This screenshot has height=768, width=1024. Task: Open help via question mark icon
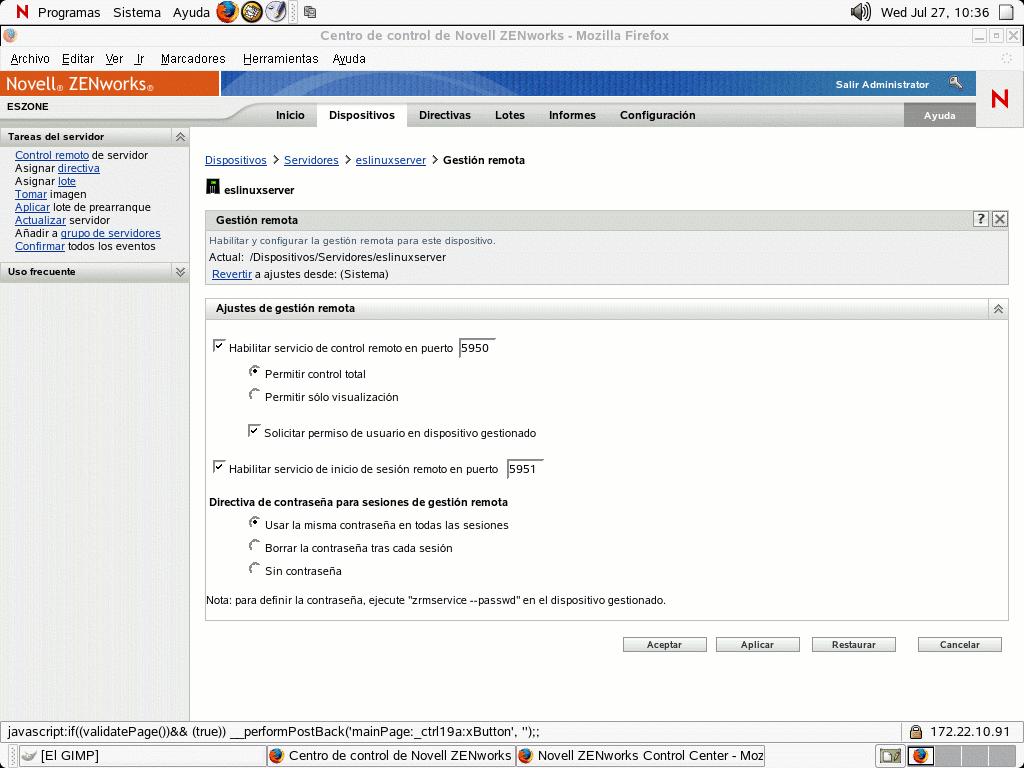point(981,220)
